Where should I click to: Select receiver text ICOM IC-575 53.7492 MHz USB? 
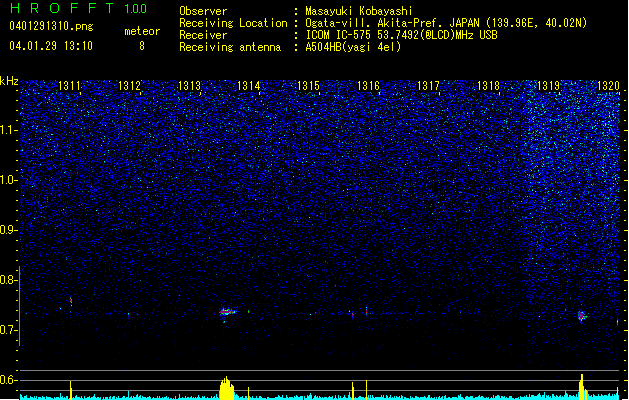click(402, 35)
